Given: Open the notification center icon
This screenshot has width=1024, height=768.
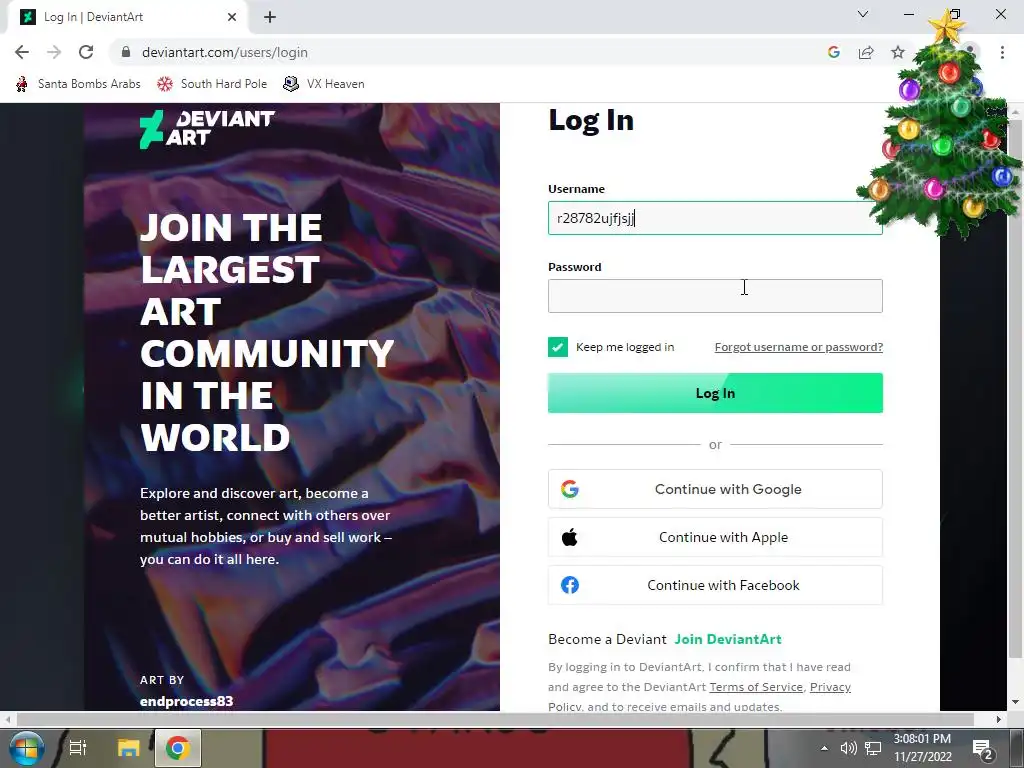Looking at the screenshot, I should pos(984,748).
